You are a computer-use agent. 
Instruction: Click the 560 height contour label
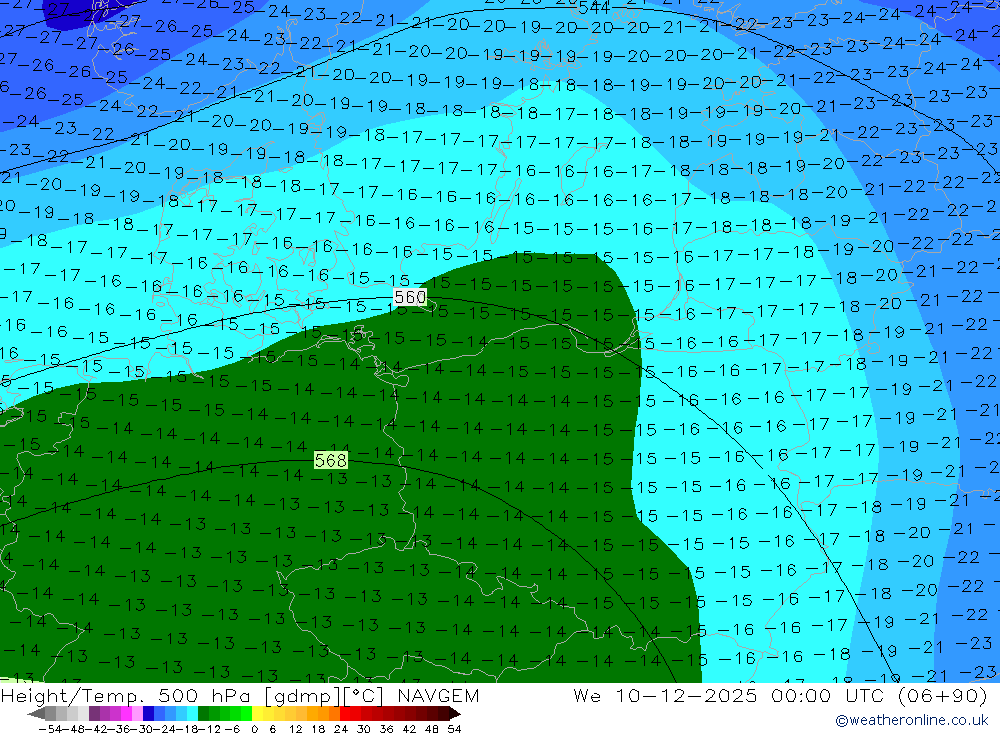pos(409,297)
